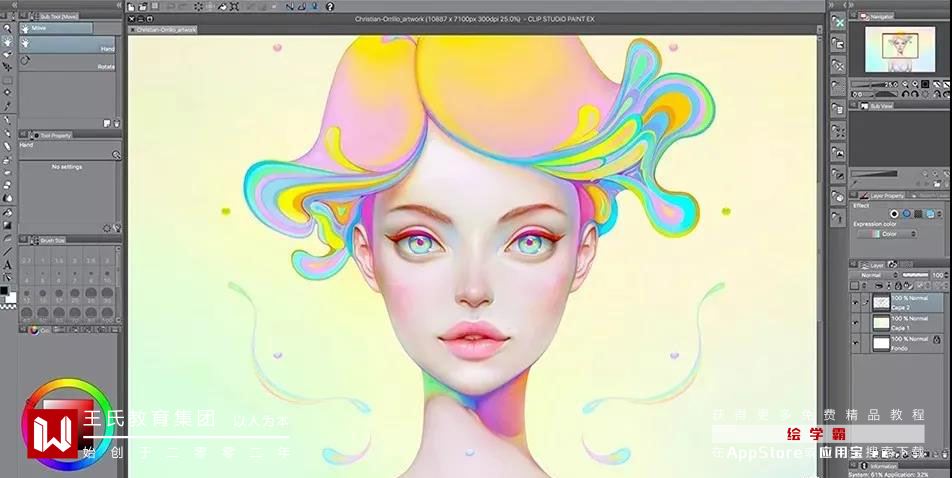Select the Brush tool
This screenshot has width=952, height=478.
point(7,146)
